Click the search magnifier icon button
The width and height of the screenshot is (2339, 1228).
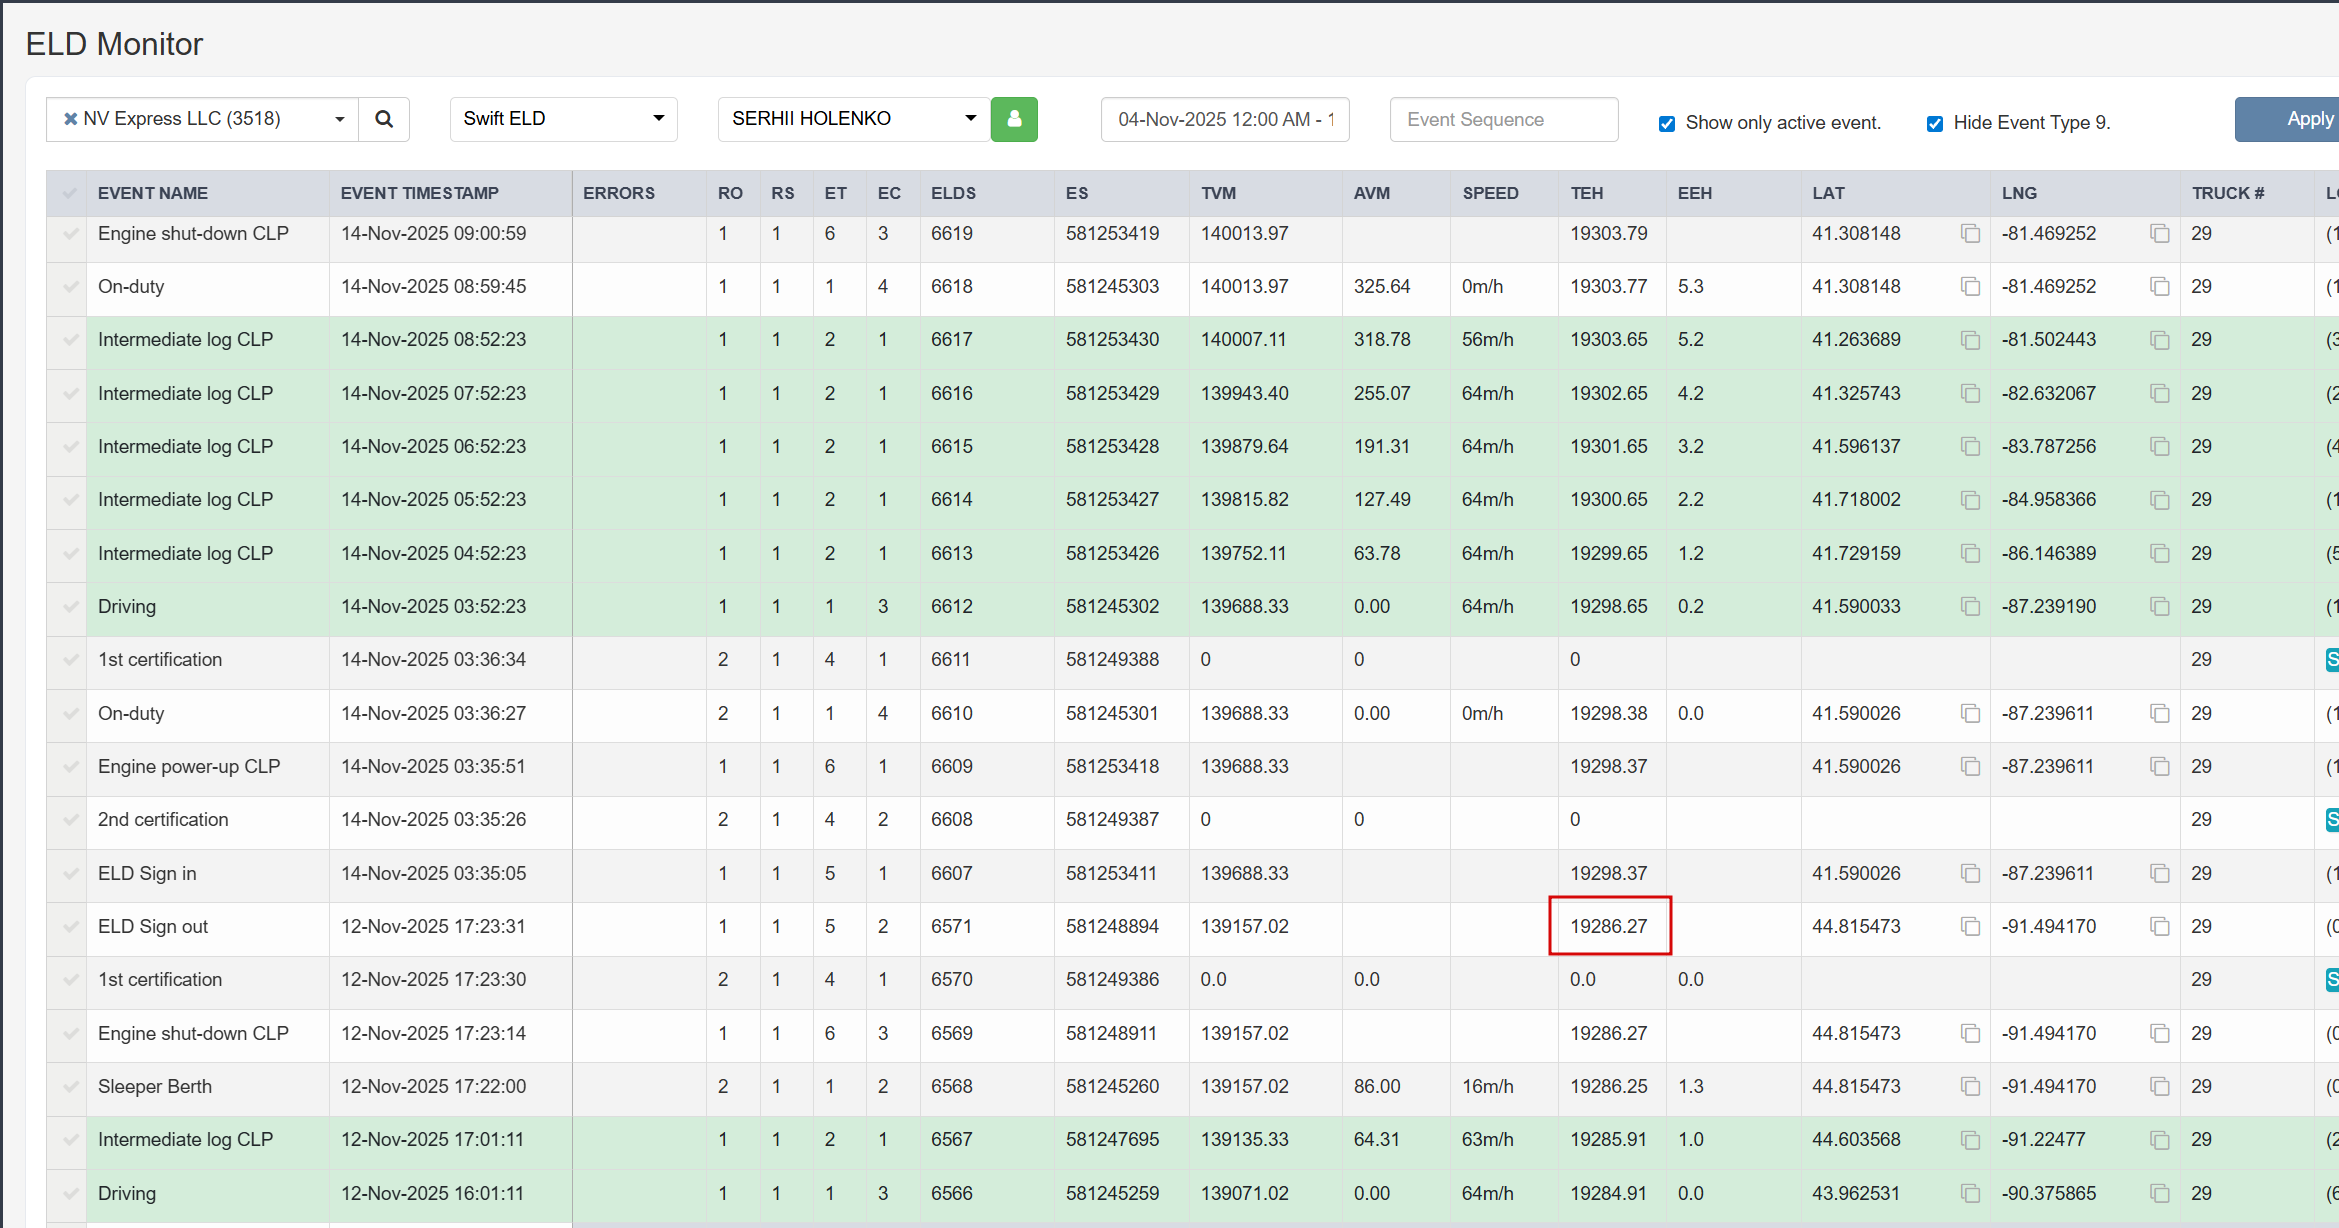tap(384, 119)
